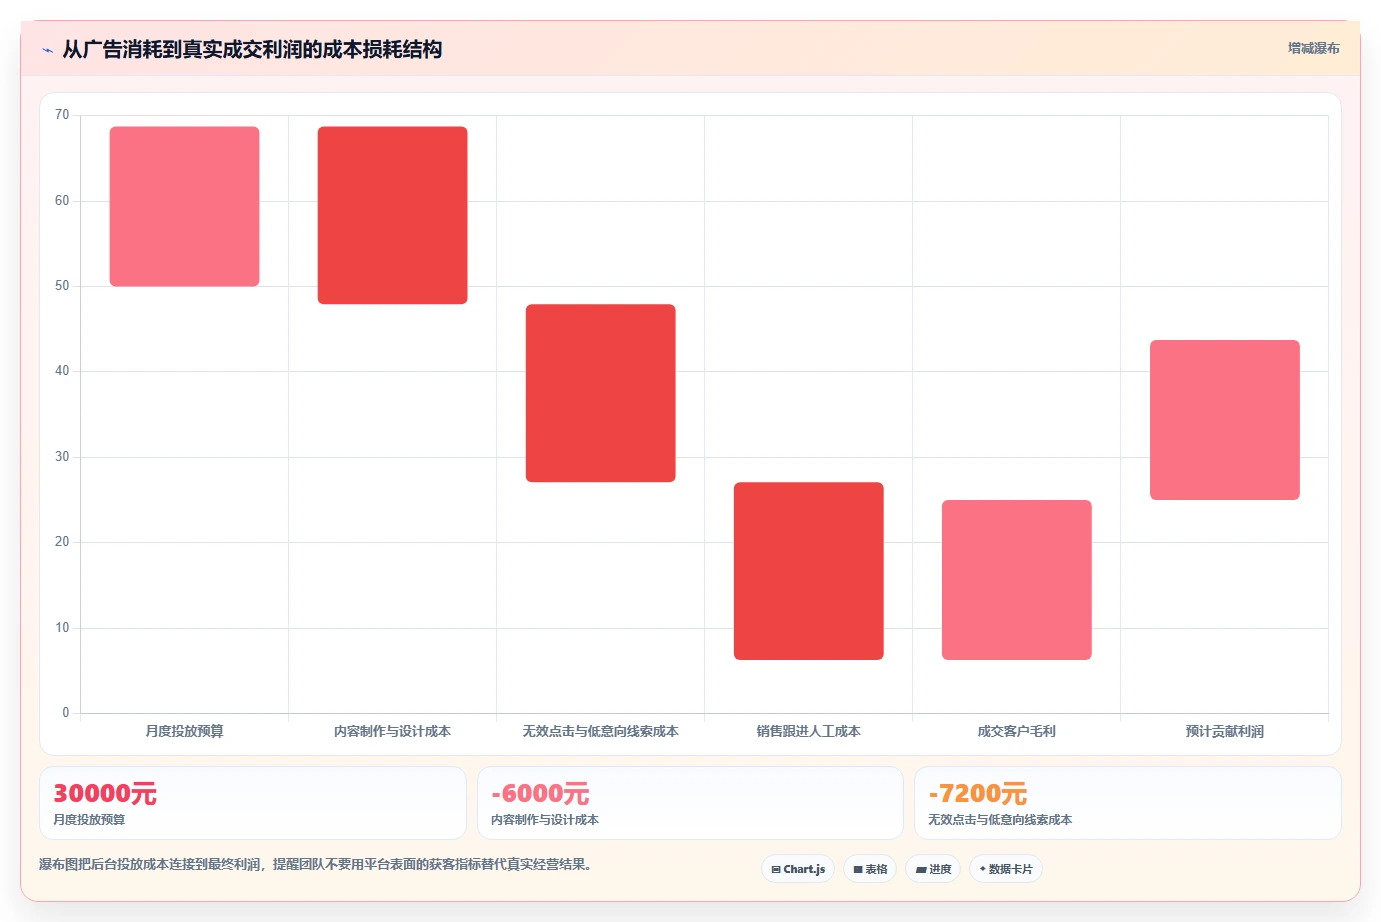Click the -7200元 data card value
The width and height of the screenshot is (1381, 922).
point(977,794)
